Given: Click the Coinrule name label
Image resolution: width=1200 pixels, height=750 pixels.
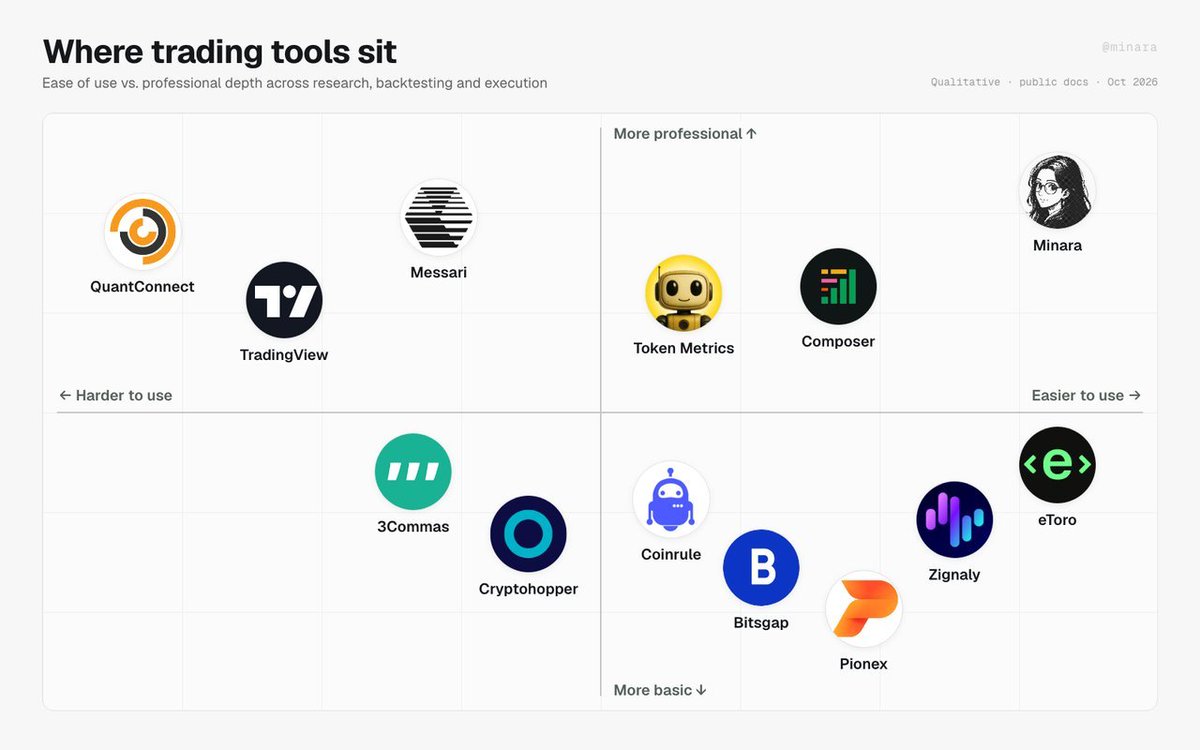Looking at the screenshot, I should (671, 555).
